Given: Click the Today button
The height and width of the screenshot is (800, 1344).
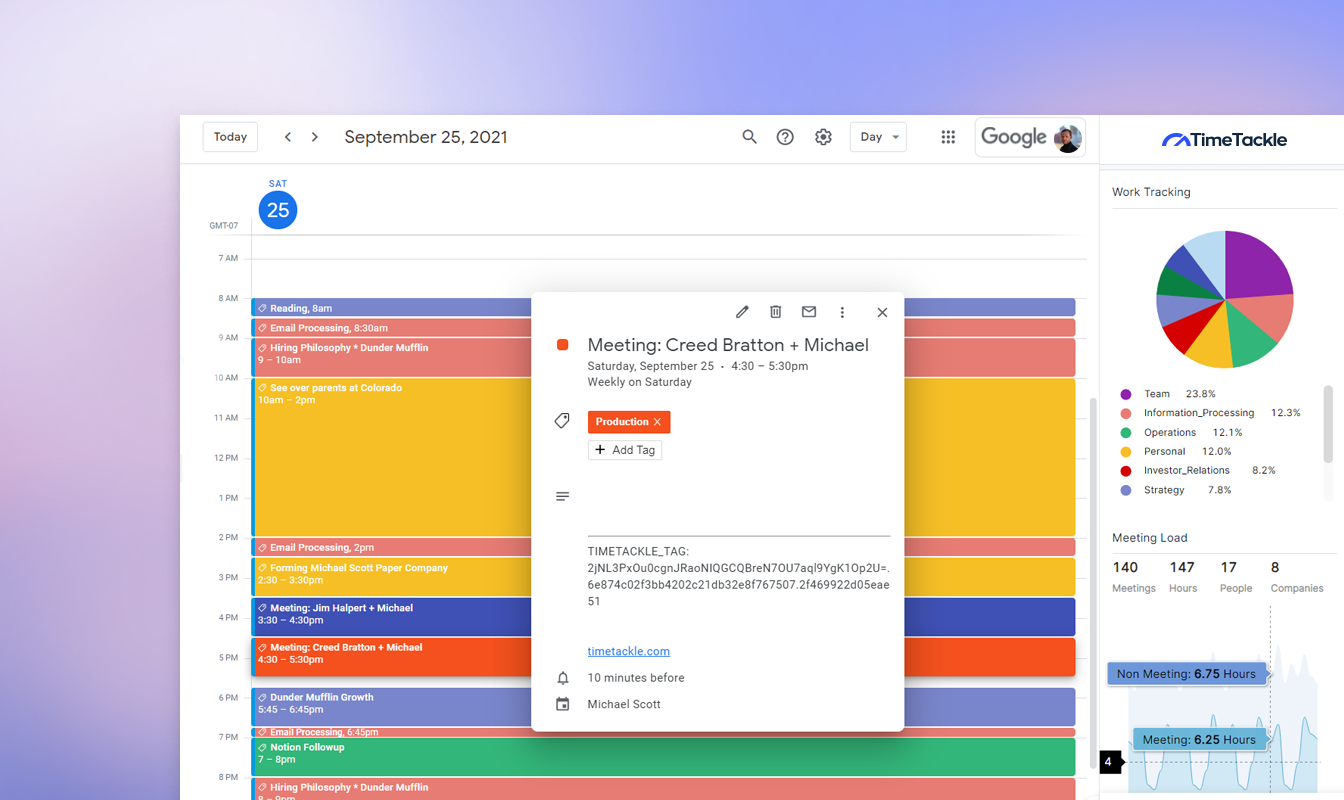Looking at the screenshot, I should point(230,137).
